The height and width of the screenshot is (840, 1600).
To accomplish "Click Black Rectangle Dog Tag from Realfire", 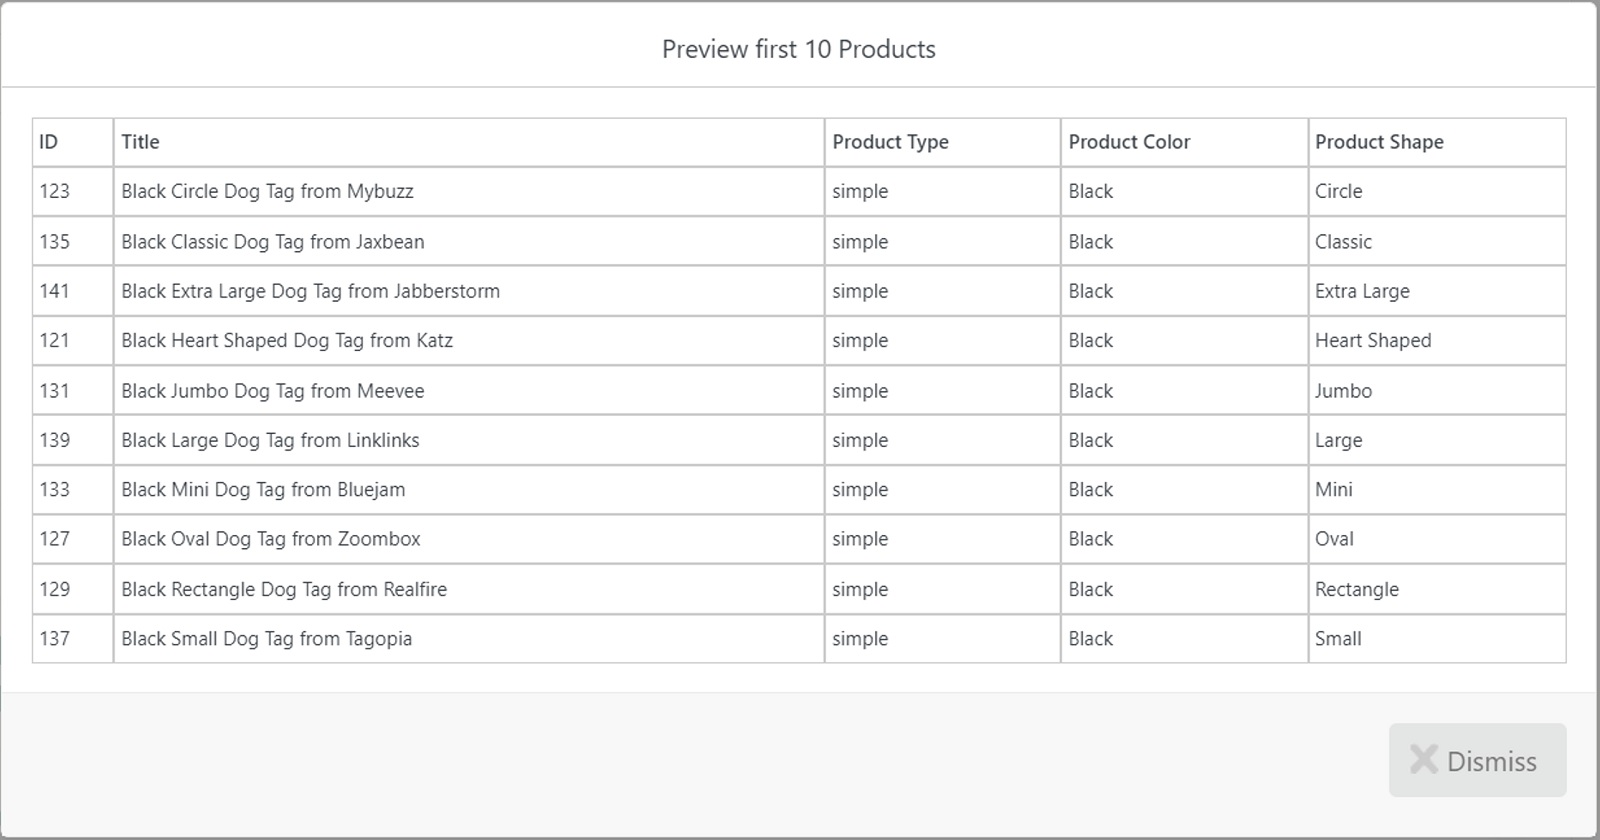I will [284, 589].
